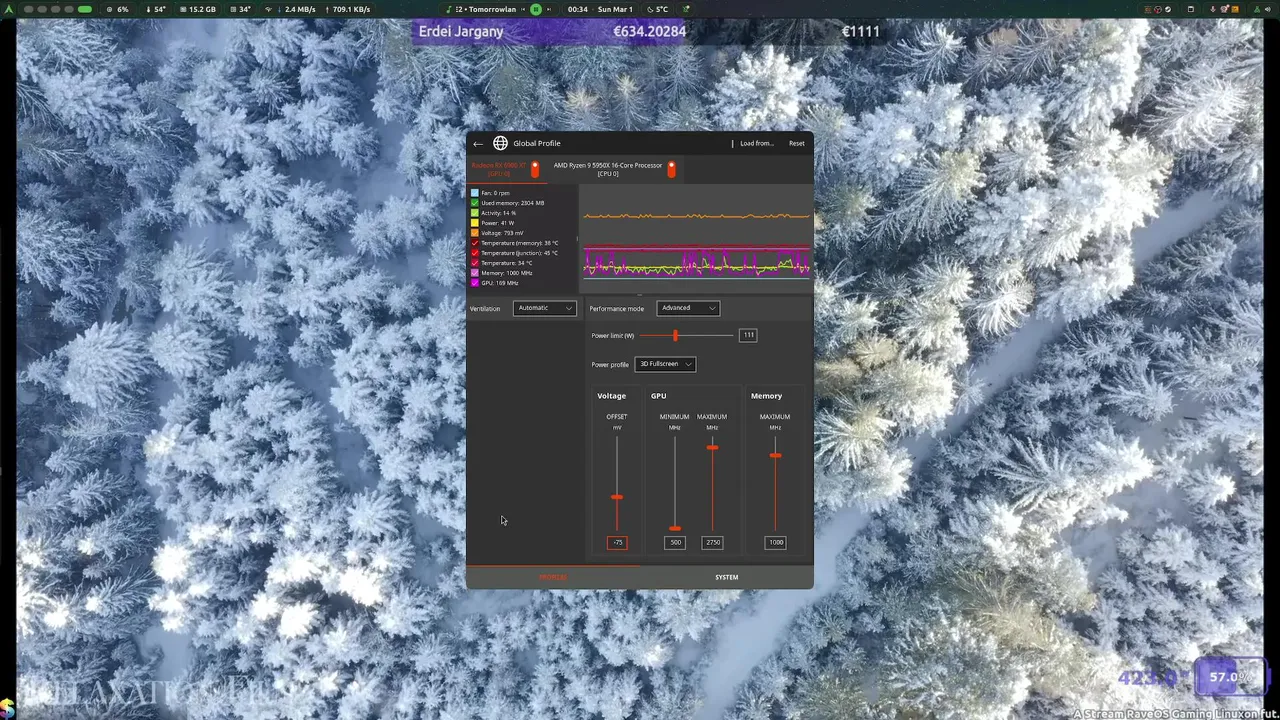The width and height of the screenshot is (1280, 720).
Task: Toggle the Ryzen CPU 0 enable switch
Action: tap(671, 169)
